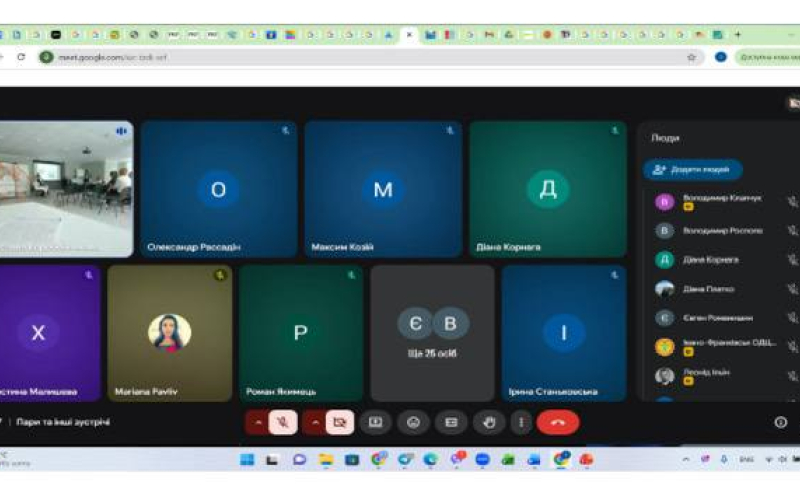
Task: Unmute the microphone in the call toolbar
Action: tap(283, 422)
